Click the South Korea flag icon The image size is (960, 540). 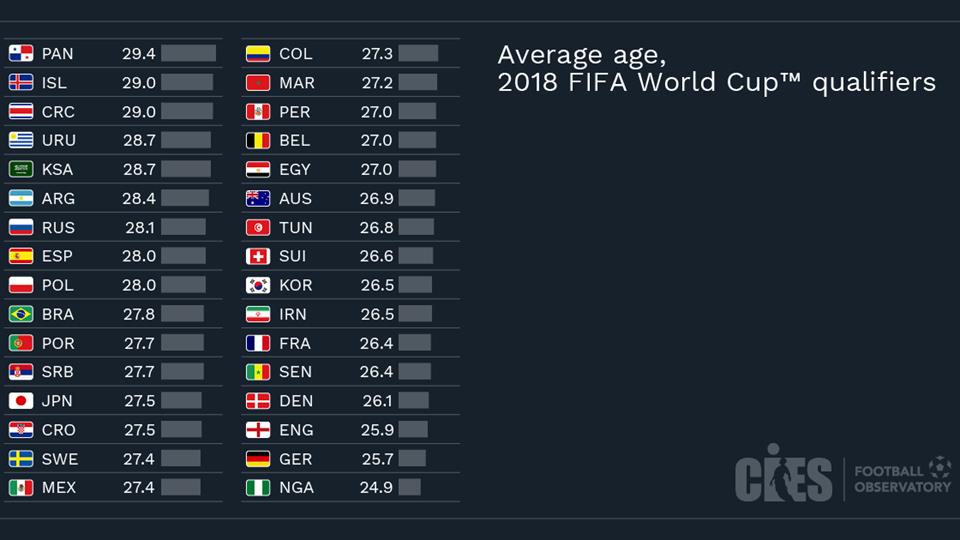click(x=258, y=285)
